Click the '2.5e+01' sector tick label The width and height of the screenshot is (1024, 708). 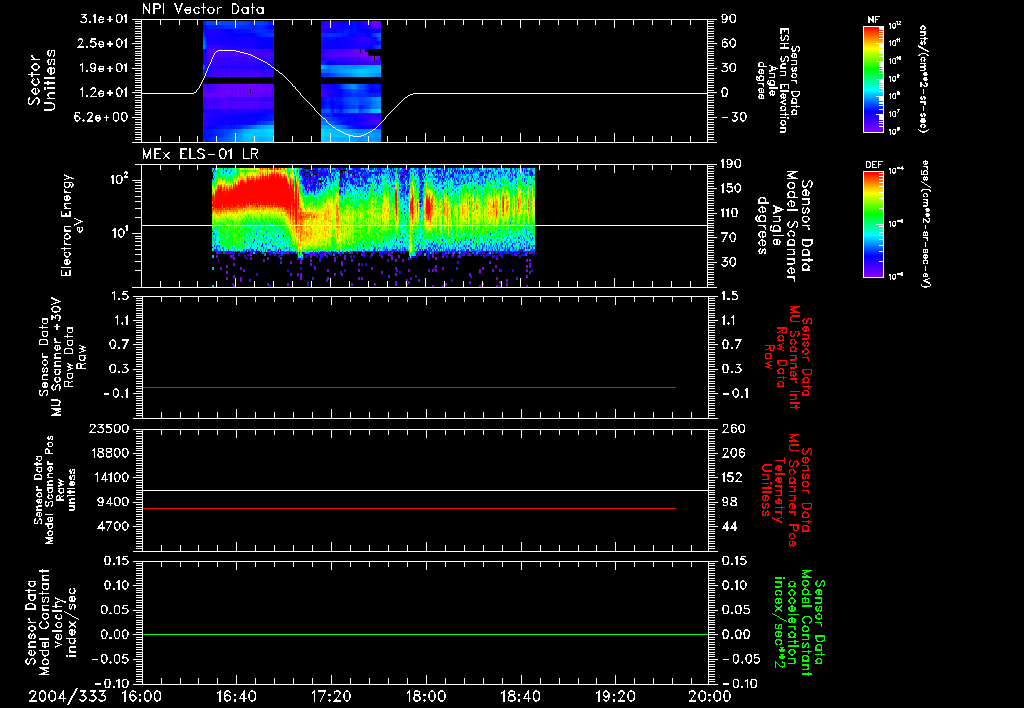(104, 43)
